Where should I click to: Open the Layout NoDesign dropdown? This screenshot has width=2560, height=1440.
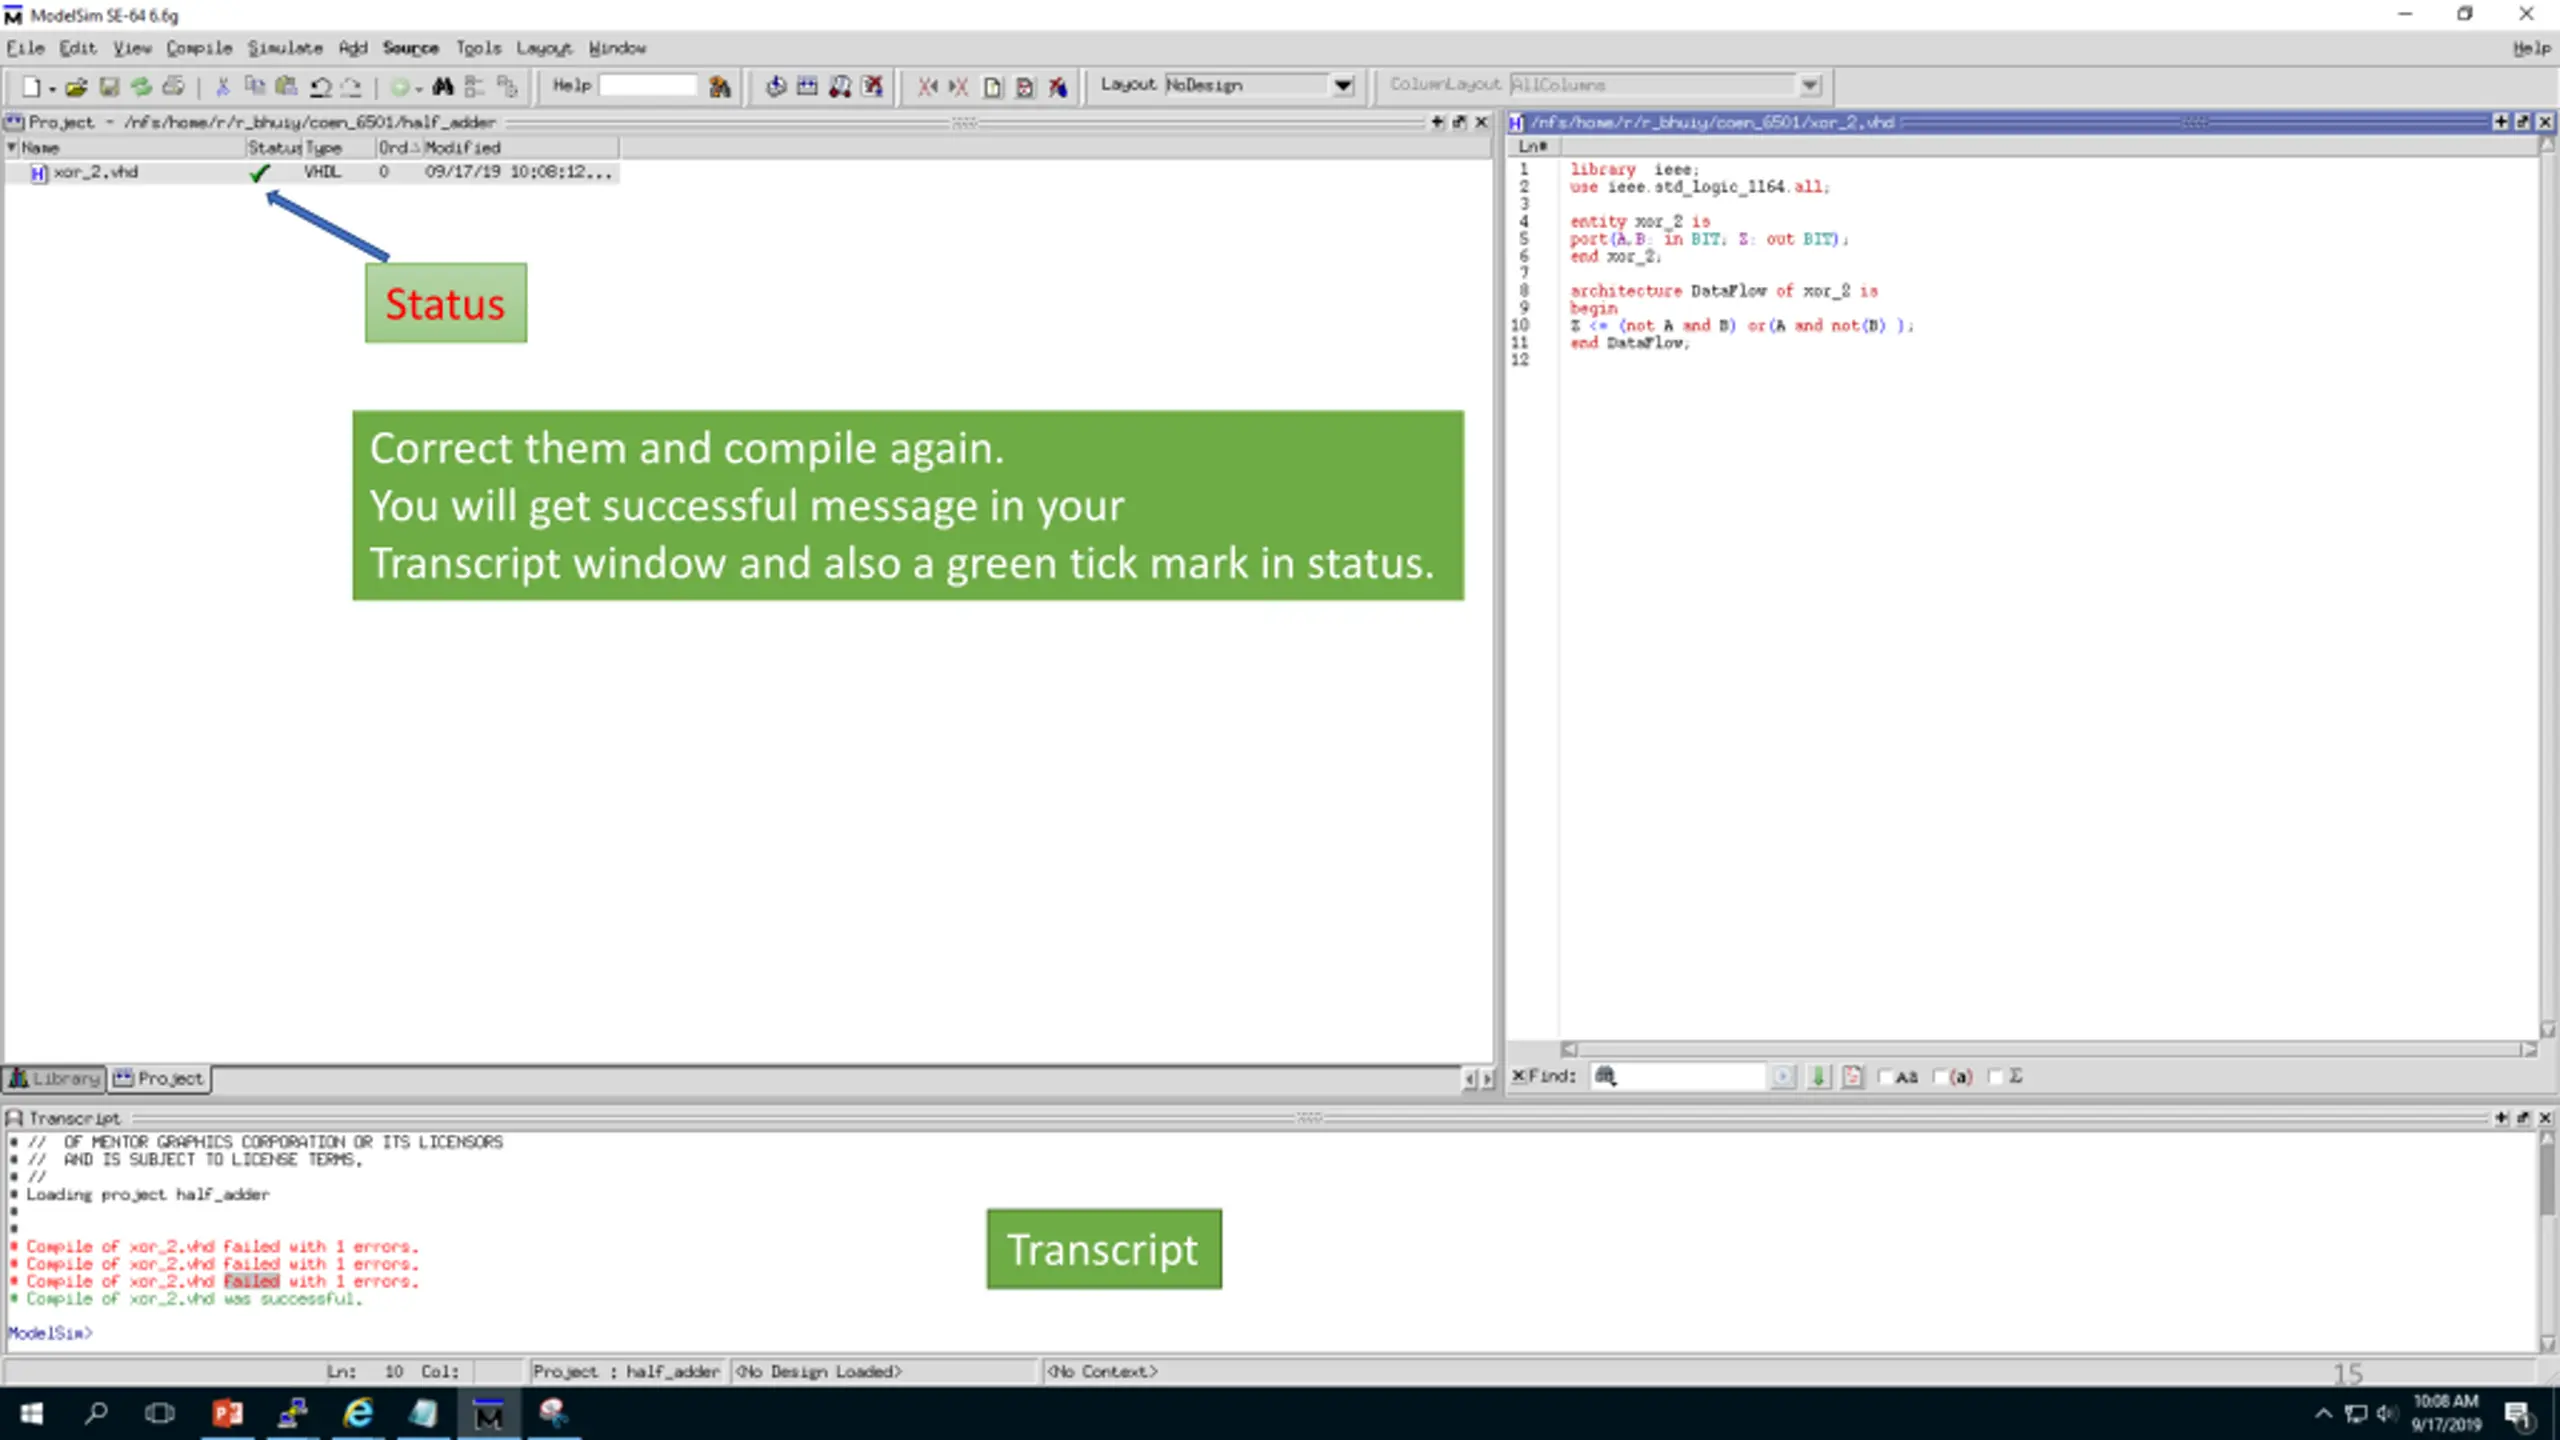1343,85
